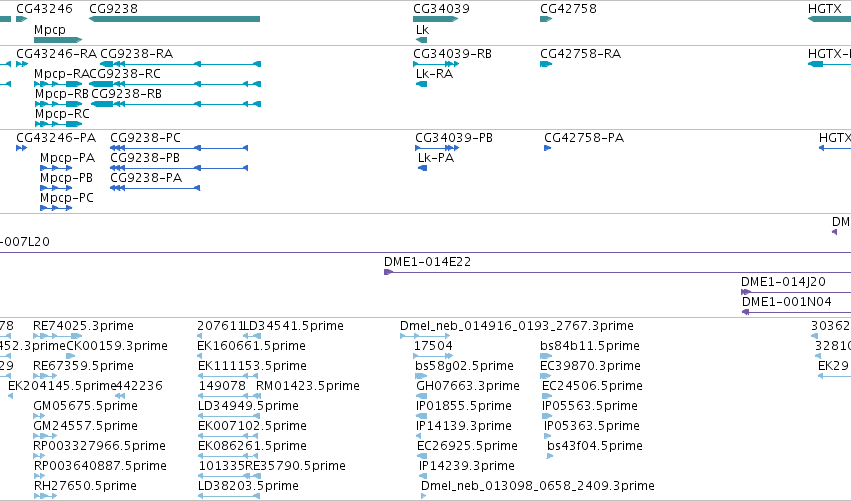851x501 pixels.
Task: Open the Mpcp-RC transcript label
Action: pyautogui.click(x=62, y=114)
